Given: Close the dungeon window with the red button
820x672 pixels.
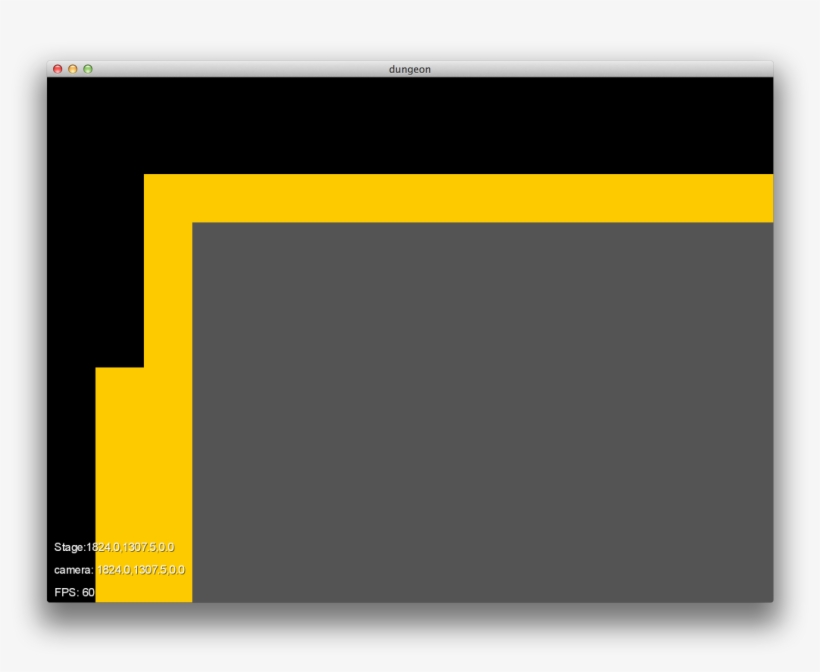Looking at the screenshot, I should [x=58, y=69].
